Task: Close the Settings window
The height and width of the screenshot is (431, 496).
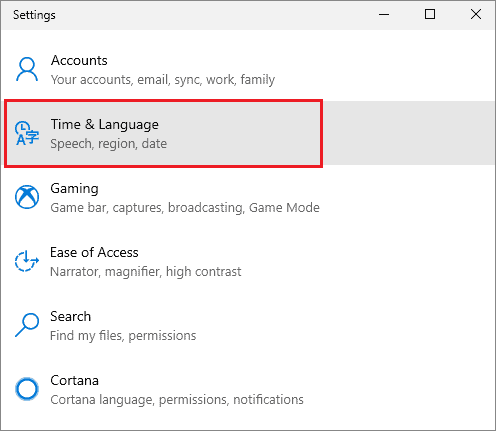Action: pos(476,15)
